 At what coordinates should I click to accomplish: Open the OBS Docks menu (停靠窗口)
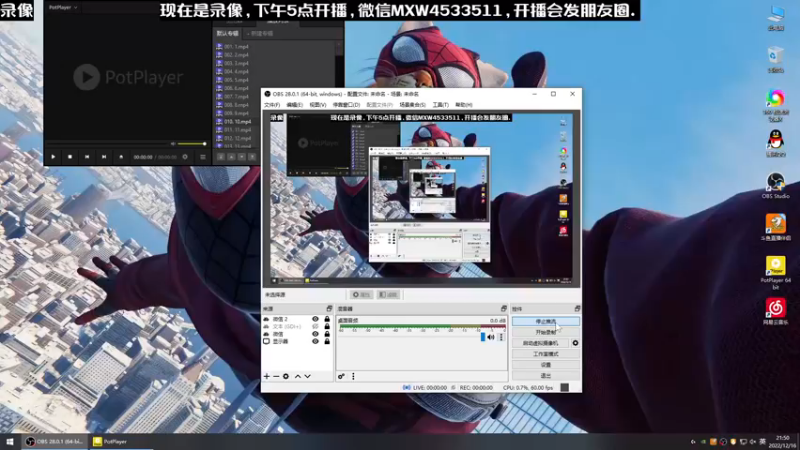point(346,105)
